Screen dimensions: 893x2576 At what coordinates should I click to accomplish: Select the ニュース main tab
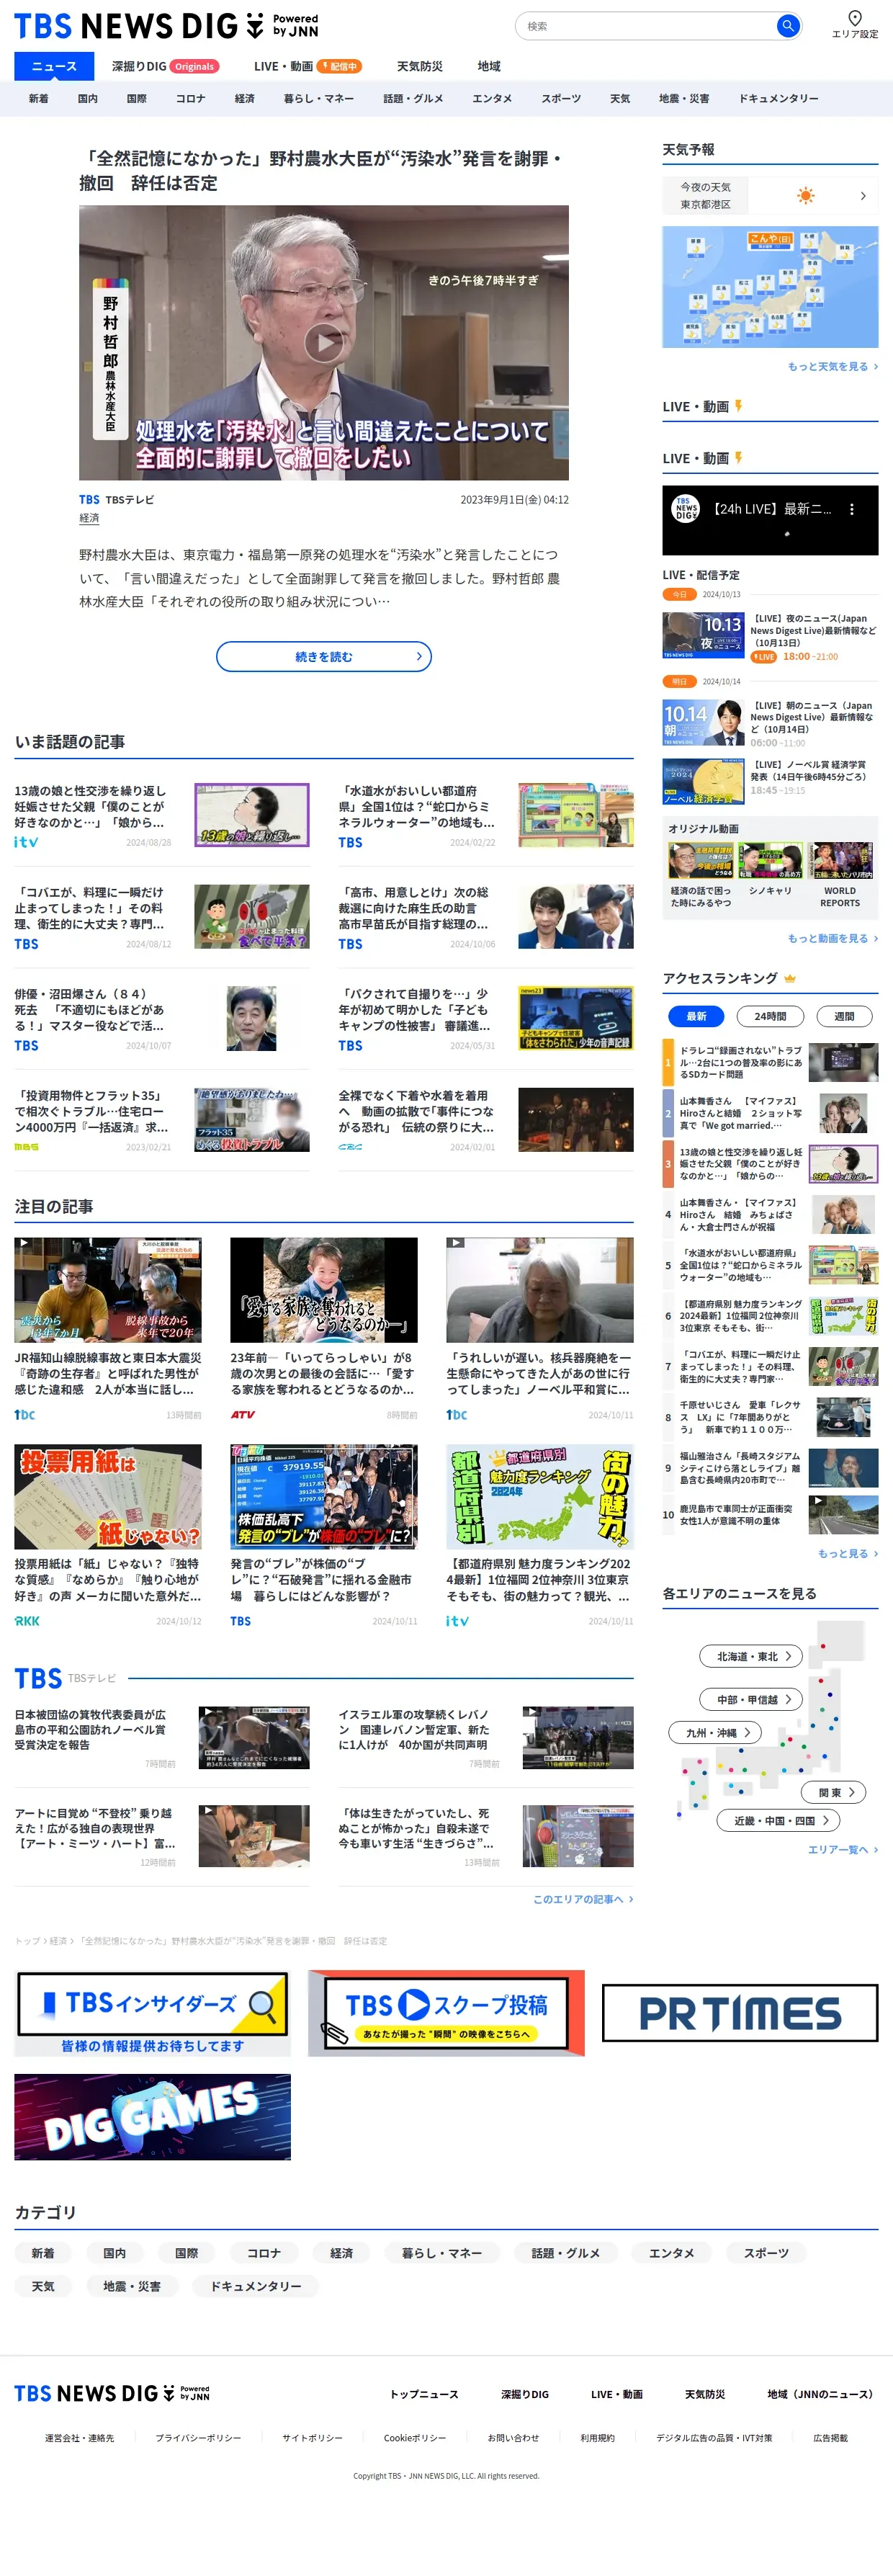(x=54, y=66)
